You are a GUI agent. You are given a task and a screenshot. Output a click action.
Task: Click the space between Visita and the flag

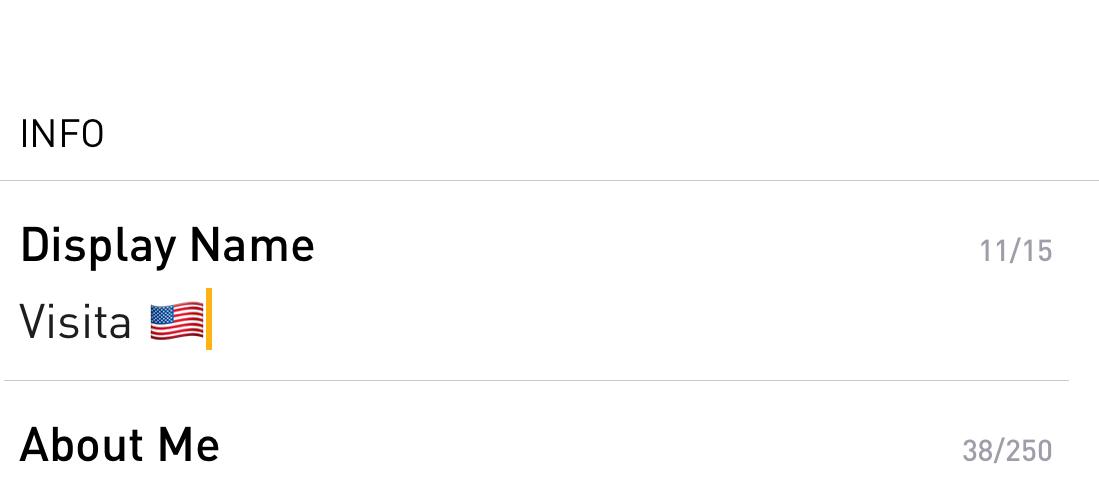[140, 322]
